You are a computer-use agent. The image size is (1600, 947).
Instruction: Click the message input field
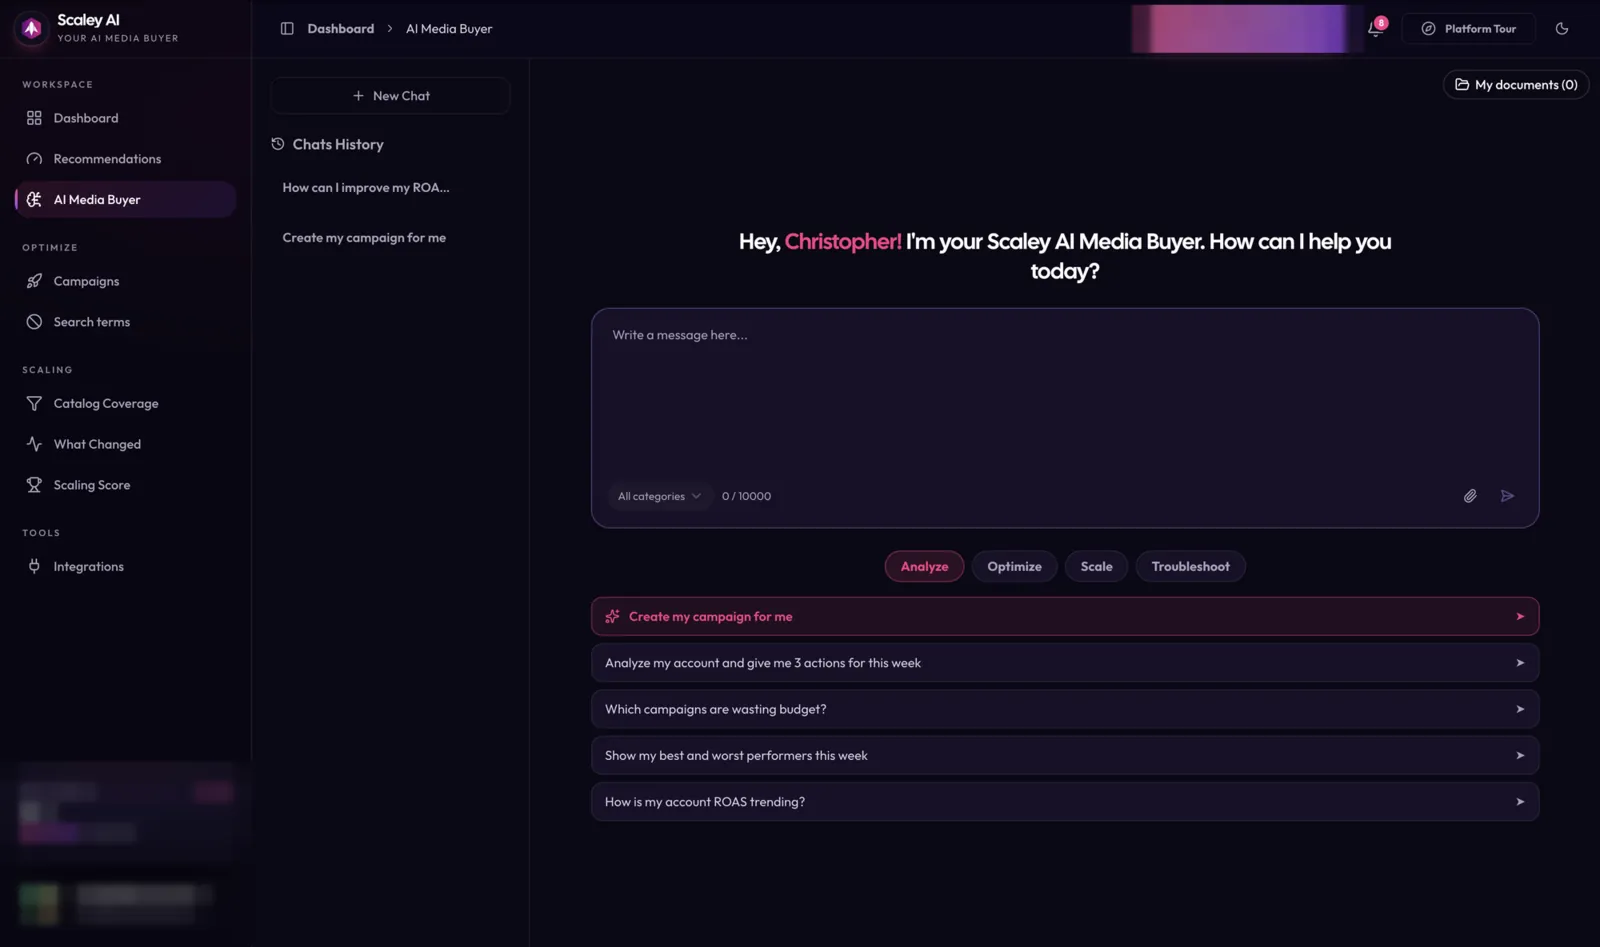[x=1064, y=395]
